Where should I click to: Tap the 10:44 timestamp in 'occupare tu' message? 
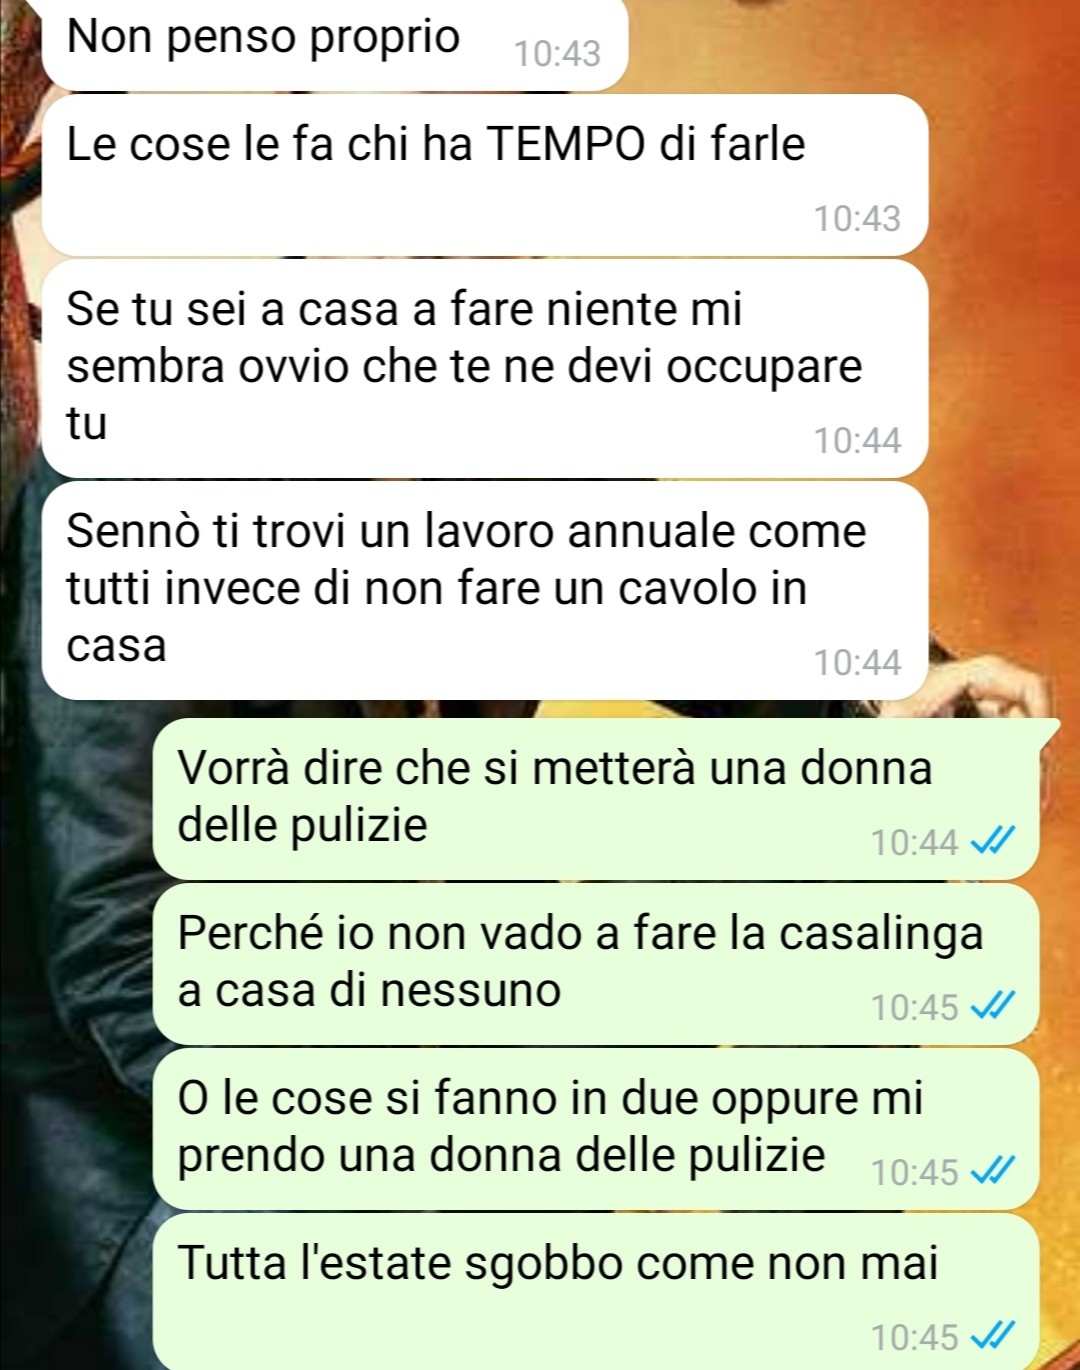coord(857,440)
